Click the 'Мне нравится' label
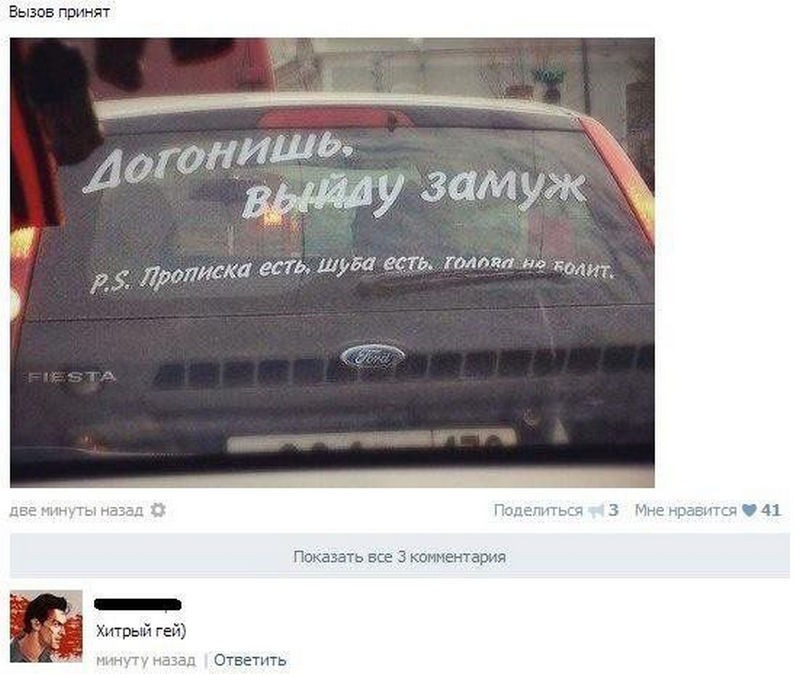Image resolution: width=800 pixels, height=674 pixels. (686, 510)
